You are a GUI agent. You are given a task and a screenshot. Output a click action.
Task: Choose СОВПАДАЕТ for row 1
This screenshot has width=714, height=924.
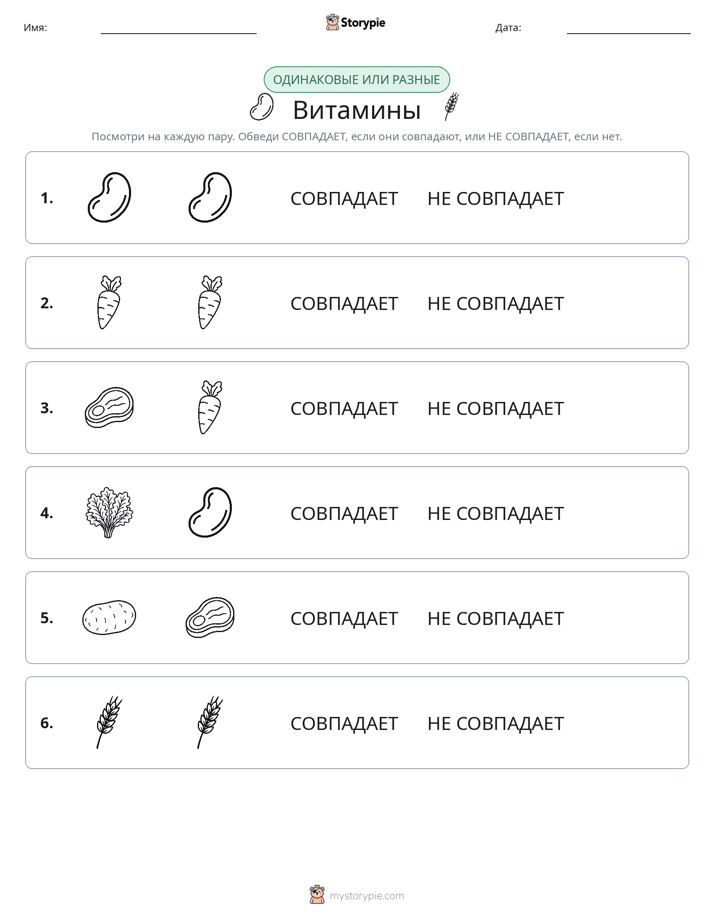(x=344, y=199)
